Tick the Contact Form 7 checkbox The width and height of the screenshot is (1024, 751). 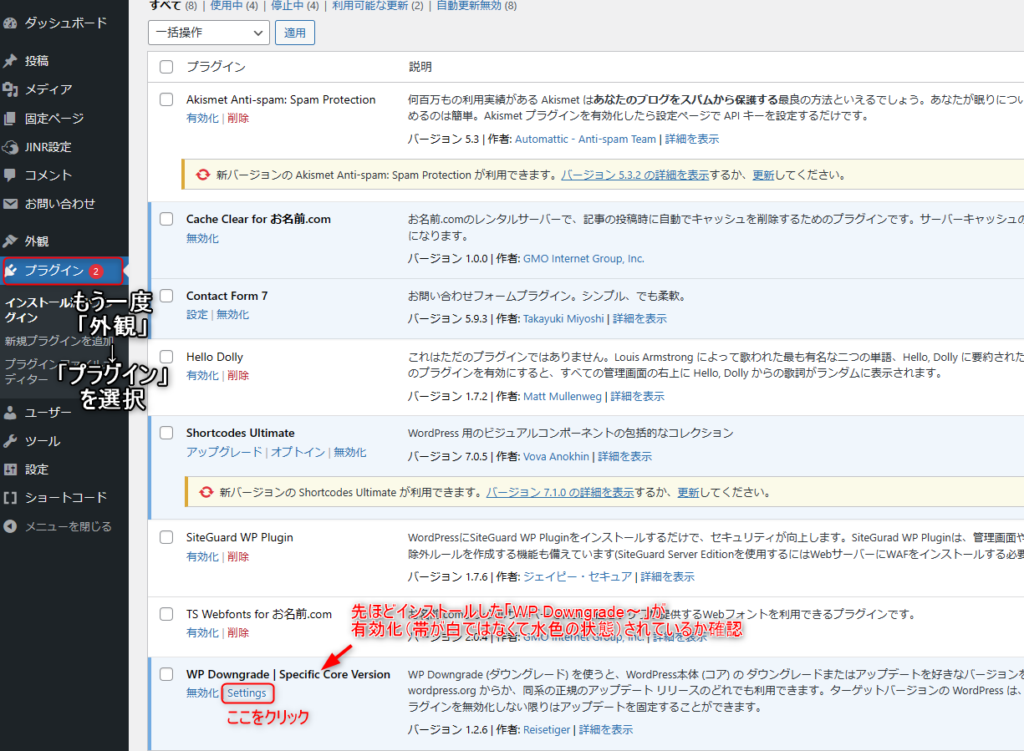167,296
